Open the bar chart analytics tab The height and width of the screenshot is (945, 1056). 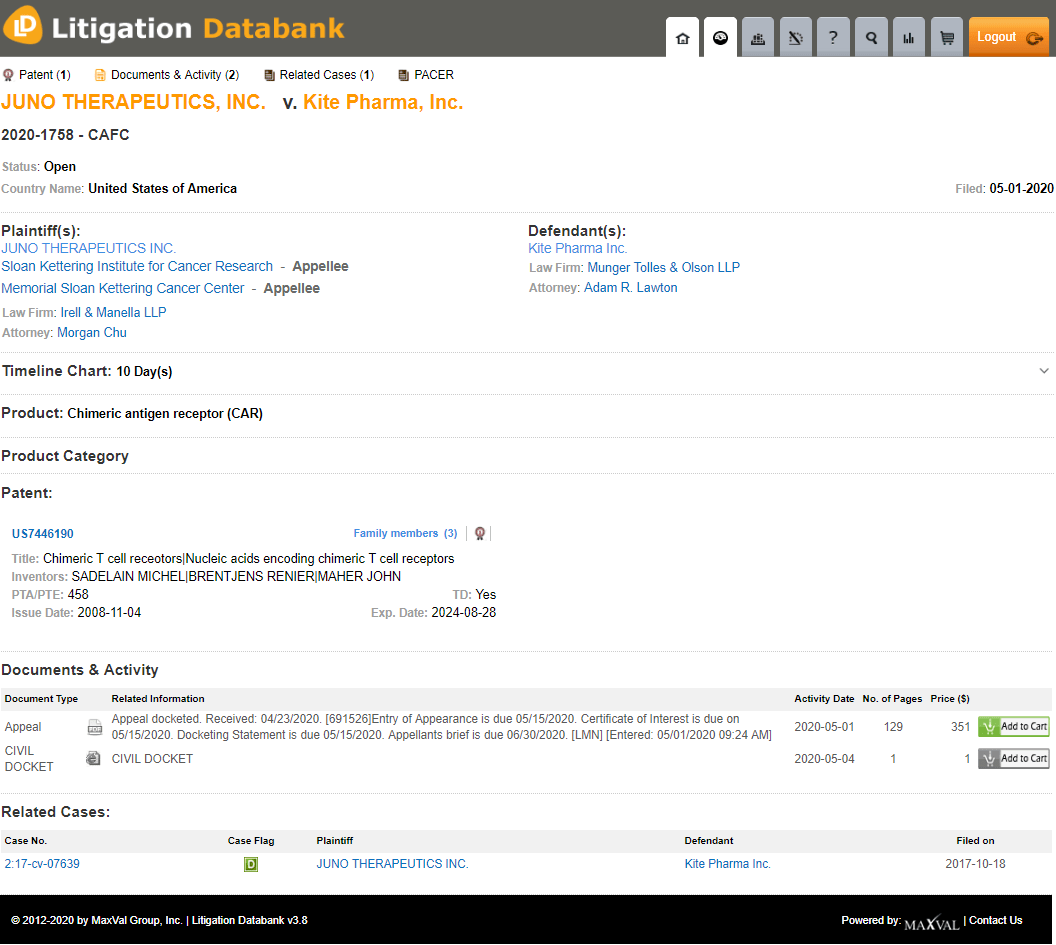click(x=909, y=38)
